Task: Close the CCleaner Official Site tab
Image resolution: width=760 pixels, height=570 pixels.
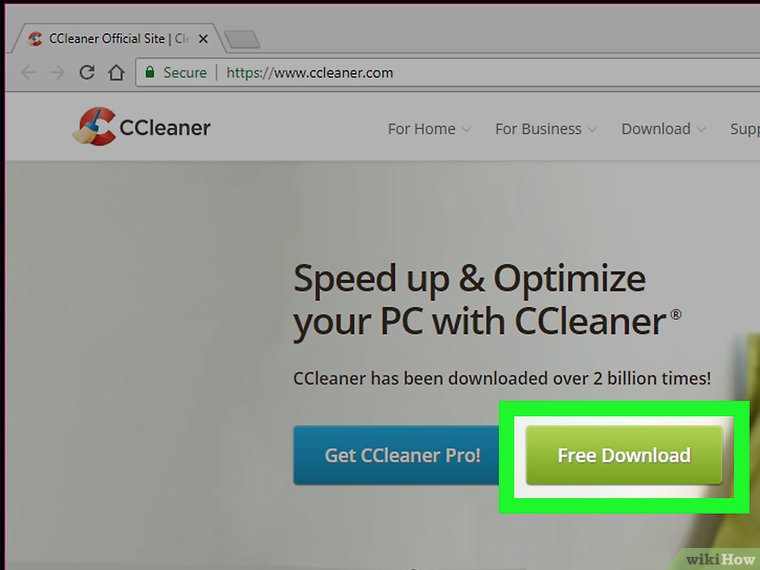Action: (203, 39)
